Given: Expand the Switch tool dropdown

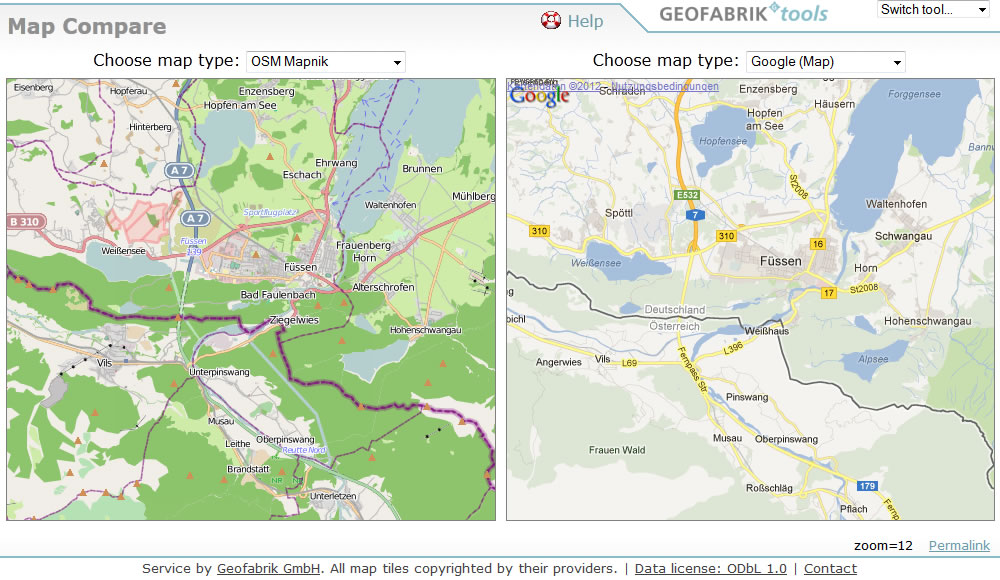Looking at the screenshot, I should pos(932,10).
